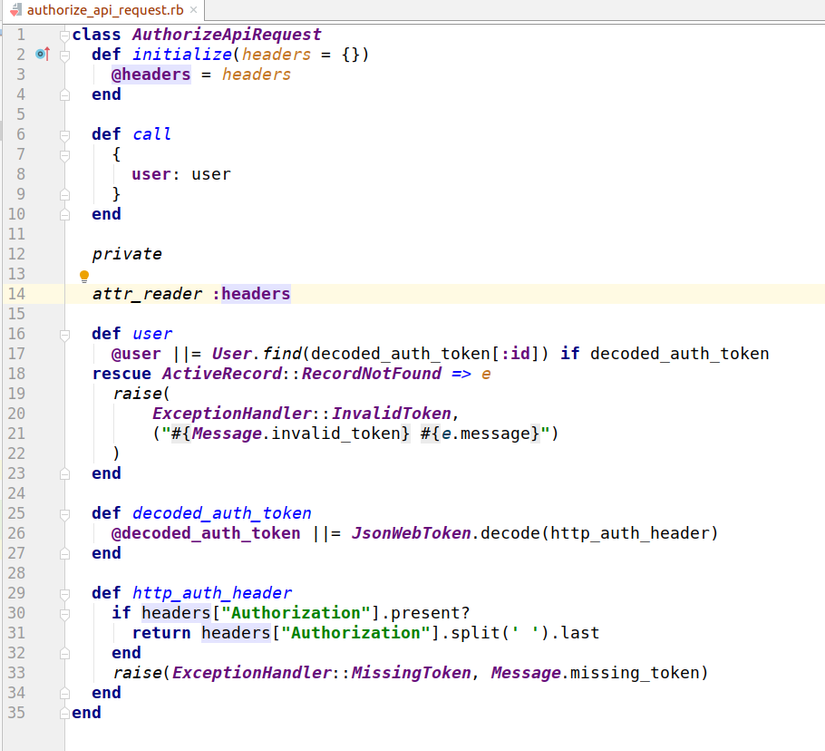The width and height of the screenshot is (825, 751).
Task: Click ExceptionHandler::InvalidToken on line 20
Action: [302, 414]
